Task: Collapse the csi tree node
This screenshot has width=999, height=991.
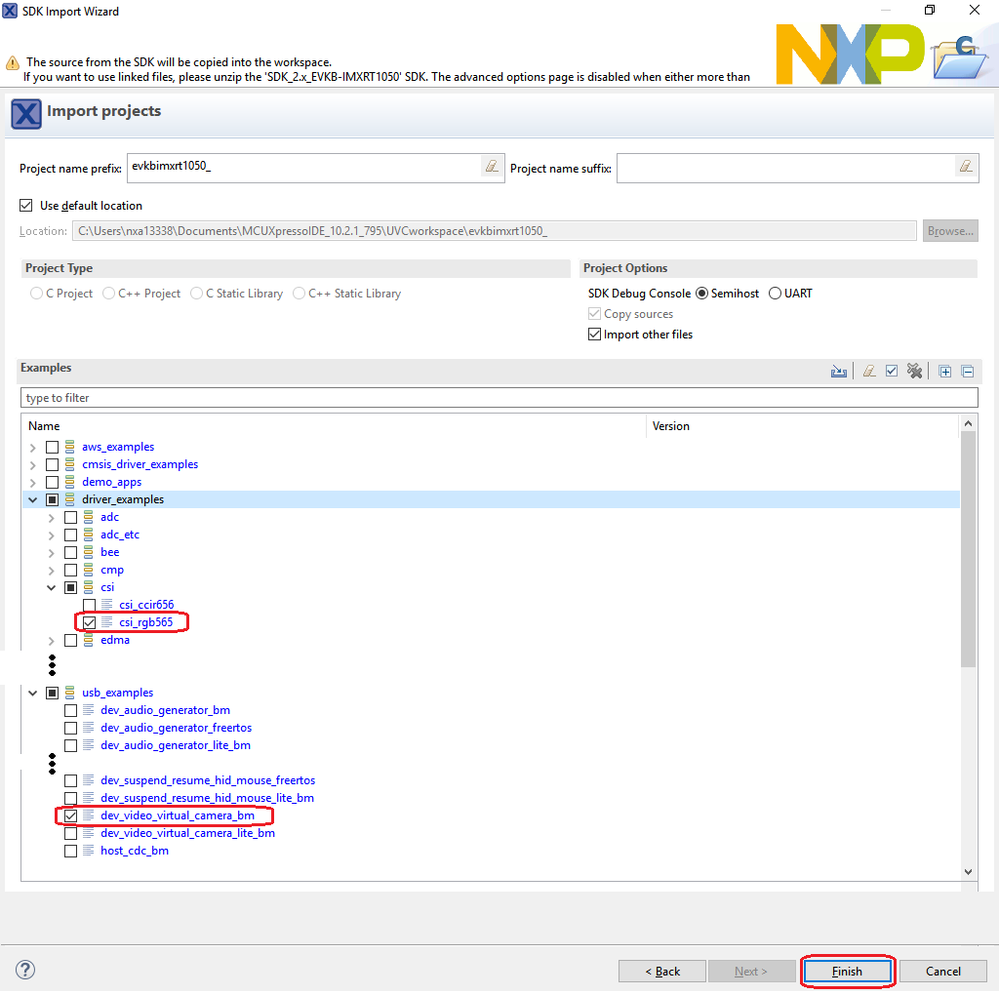Action: (52, 588)
